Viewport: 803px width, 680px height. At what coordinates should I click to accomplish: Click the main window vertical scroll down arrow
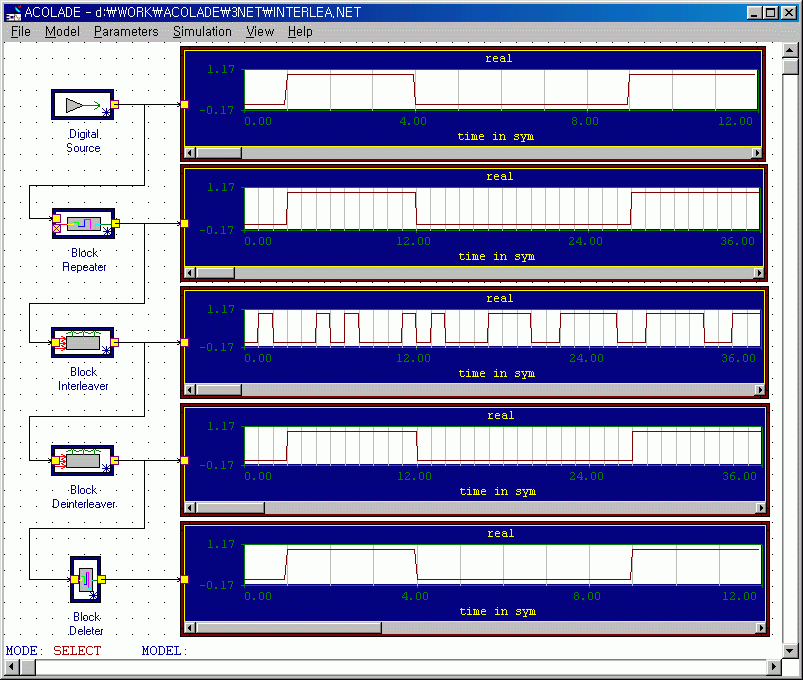791,651
